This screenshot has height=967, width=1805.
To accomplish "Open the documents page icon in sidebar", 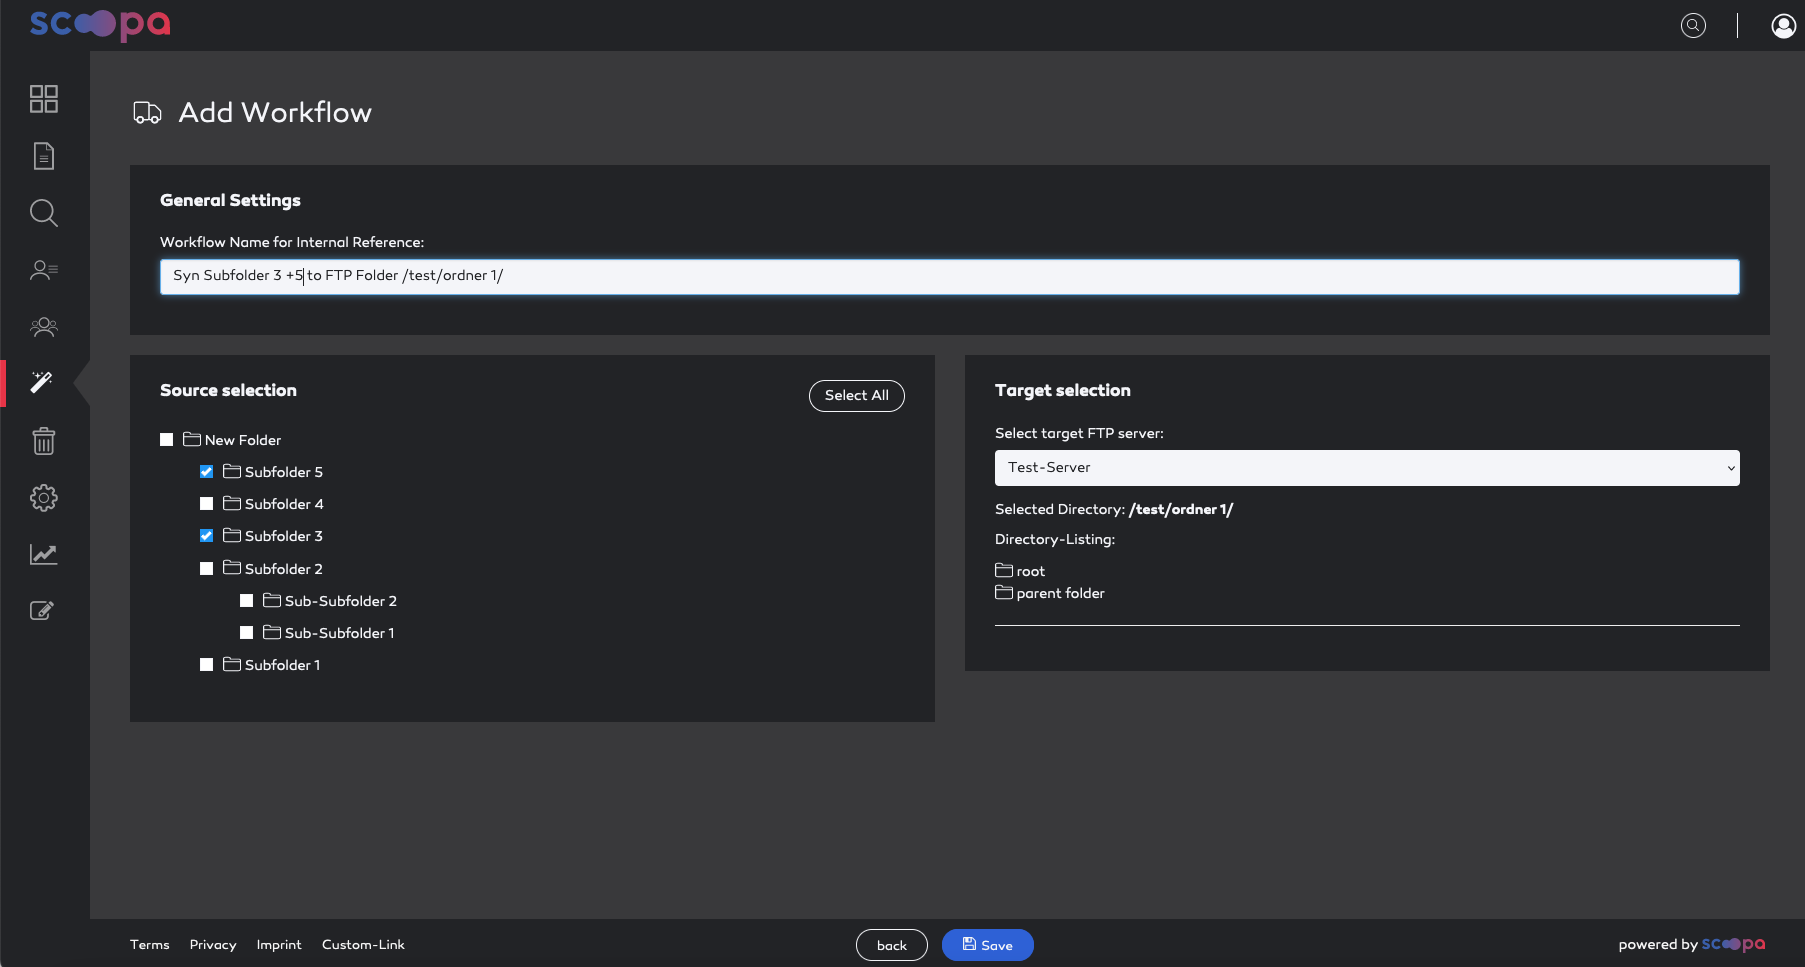I will click(44, 156).
